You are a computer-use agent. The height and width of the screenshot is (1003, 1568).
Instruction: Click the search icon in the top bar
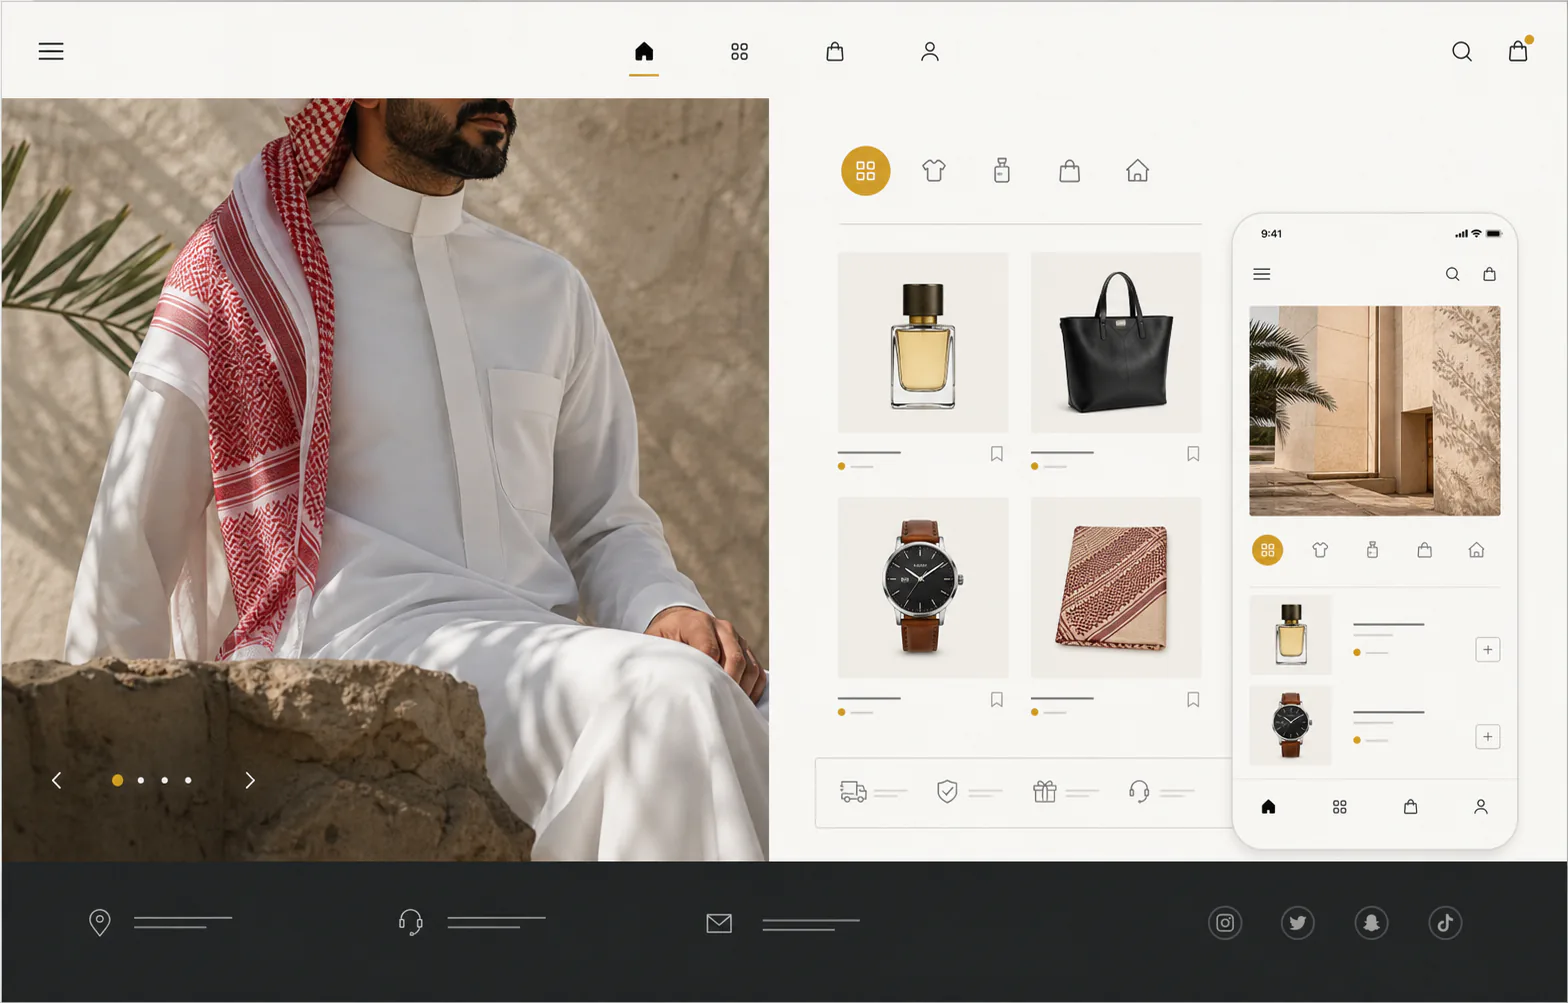[1462, 51]
